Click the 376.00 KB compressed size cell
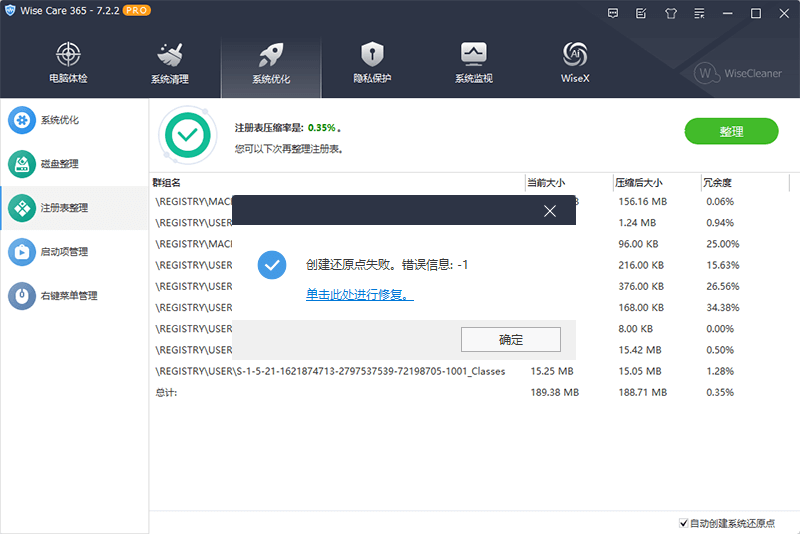 pyautogui.click(x=641, y=286)
